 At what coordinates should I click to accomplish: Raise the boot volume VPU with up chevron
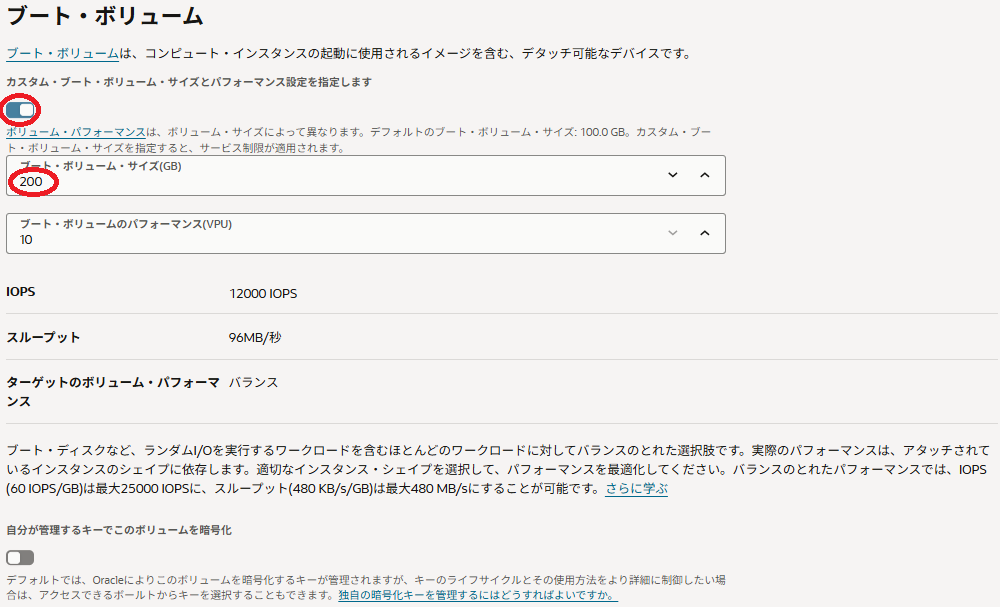(x=704, y=233)
